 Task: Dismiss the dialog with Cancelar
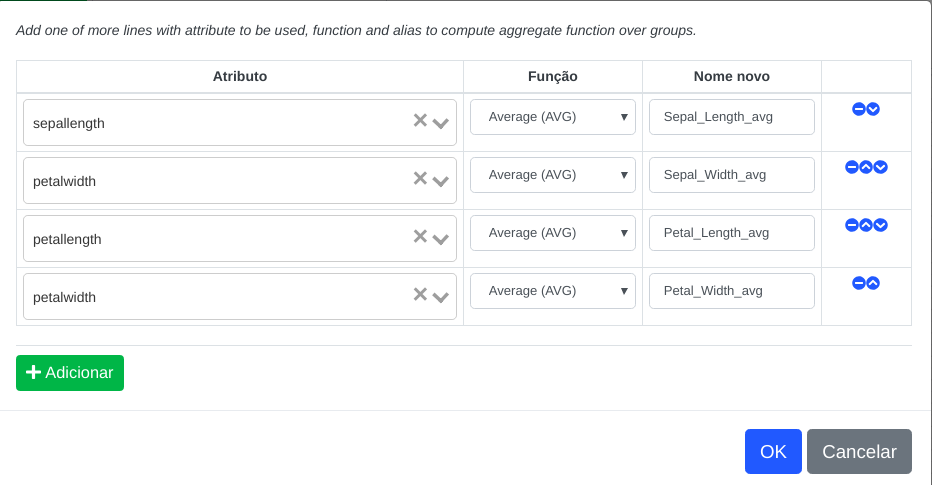coord(859,452)
